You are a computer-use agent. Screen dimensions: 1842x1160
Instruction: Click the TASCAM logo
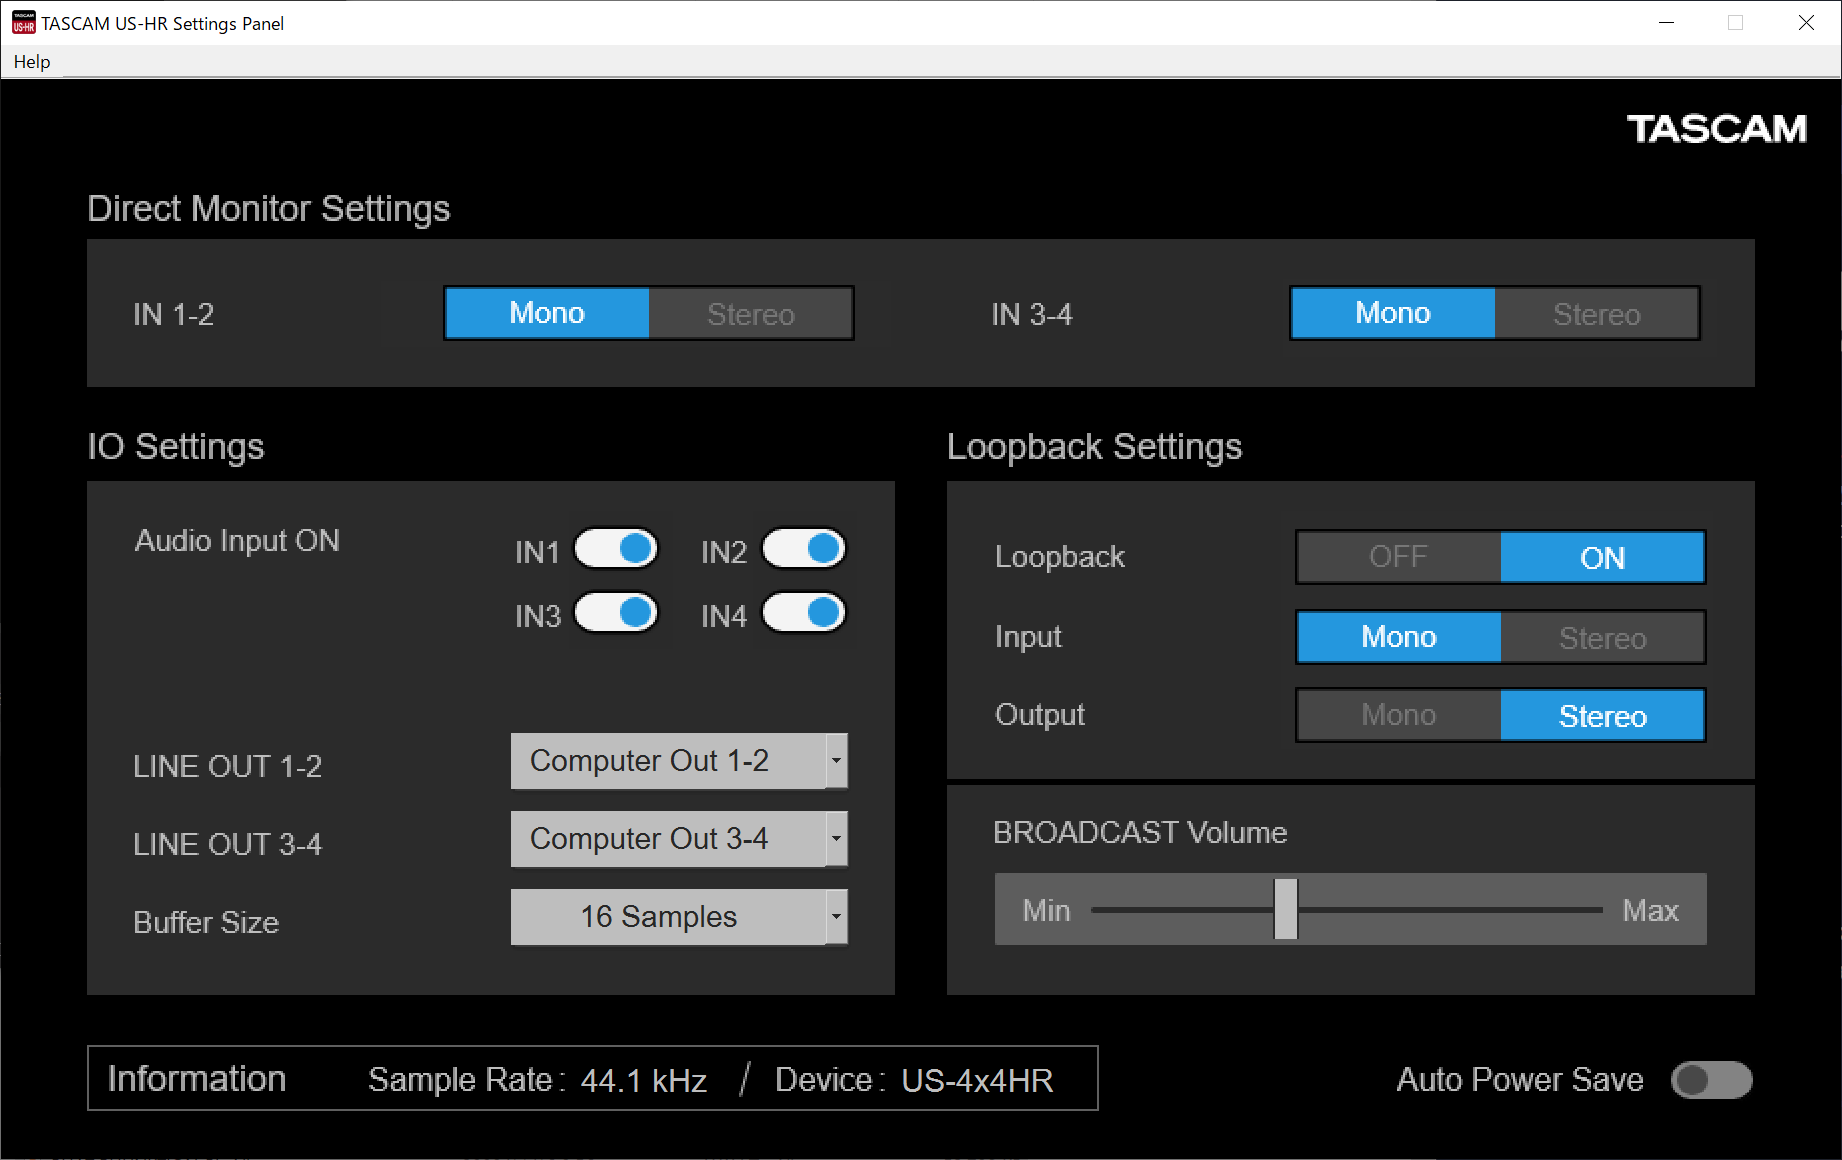click(1716, 129)
